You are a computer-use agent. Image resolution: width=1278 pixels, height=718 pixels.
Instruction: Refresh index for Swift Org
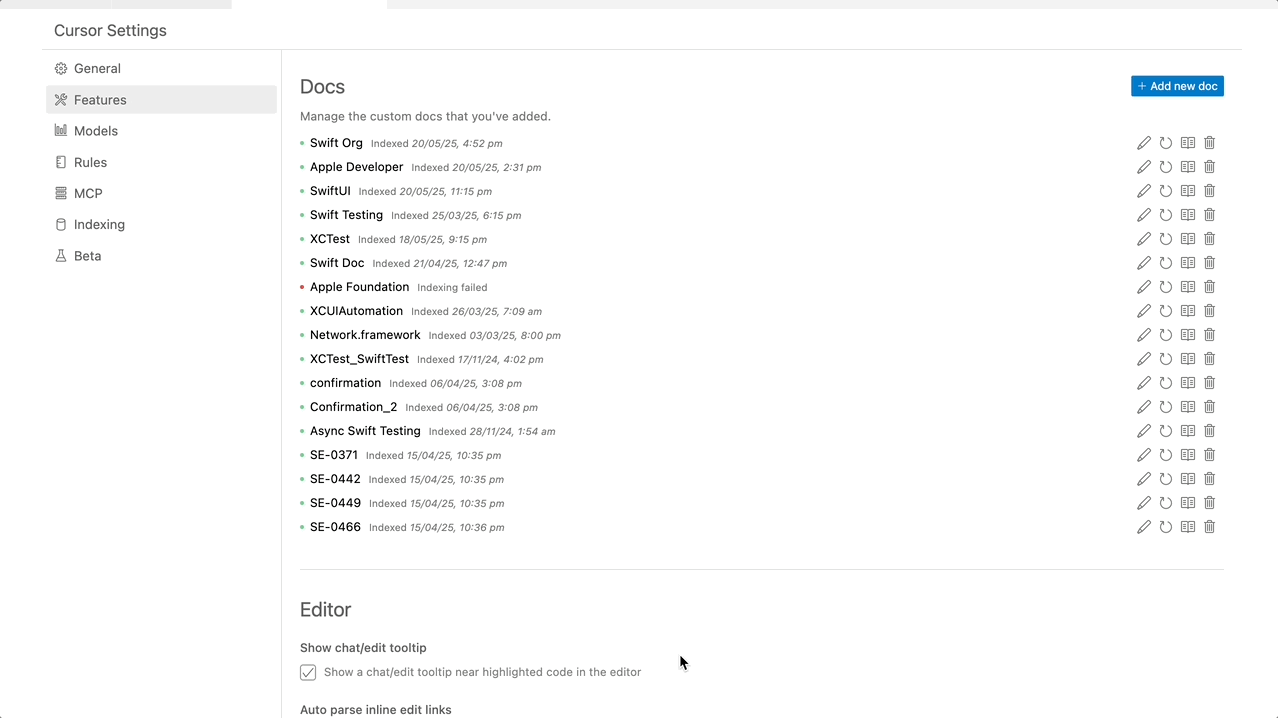click(1166, 143)
